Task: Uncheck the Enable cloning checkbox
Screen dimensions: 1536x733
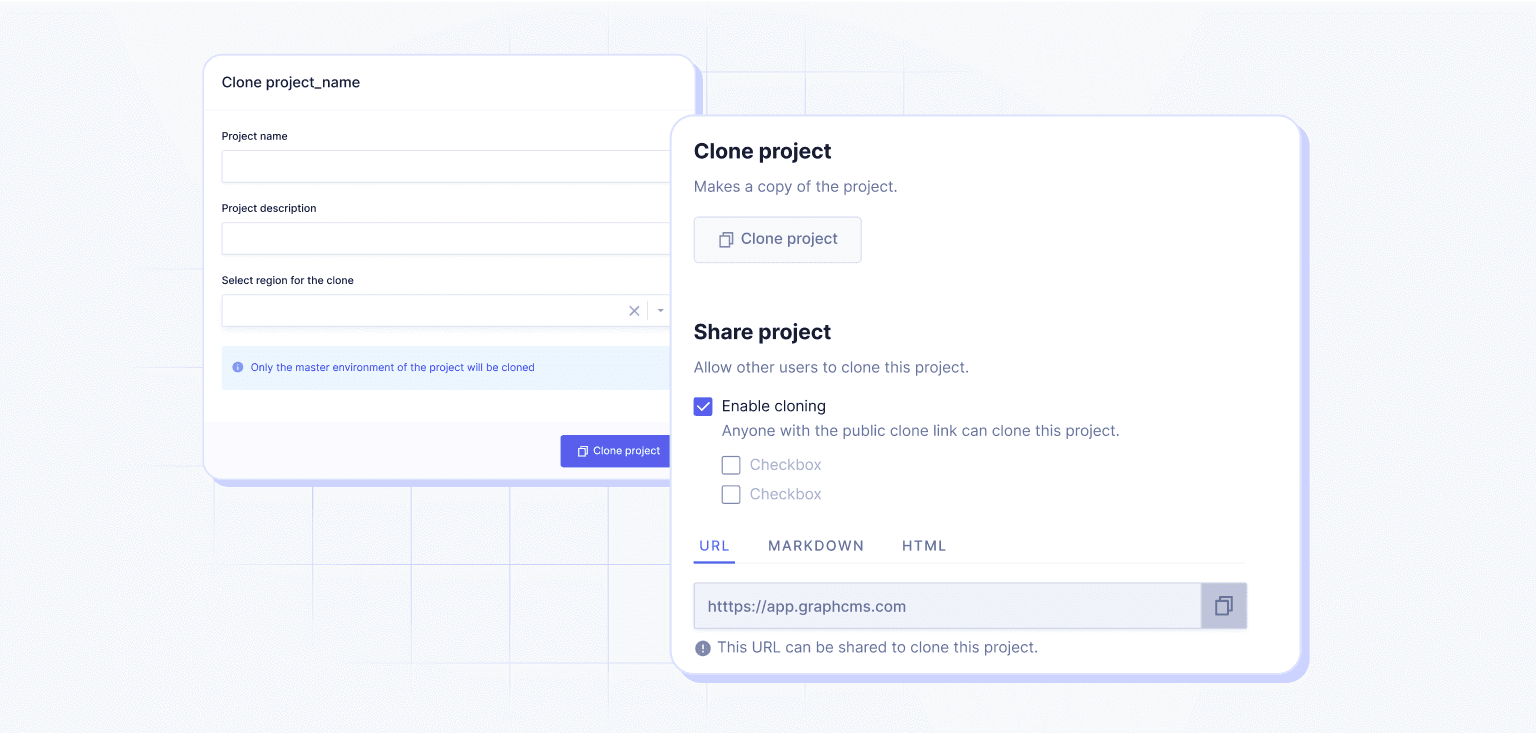Action: pos(703,406)
